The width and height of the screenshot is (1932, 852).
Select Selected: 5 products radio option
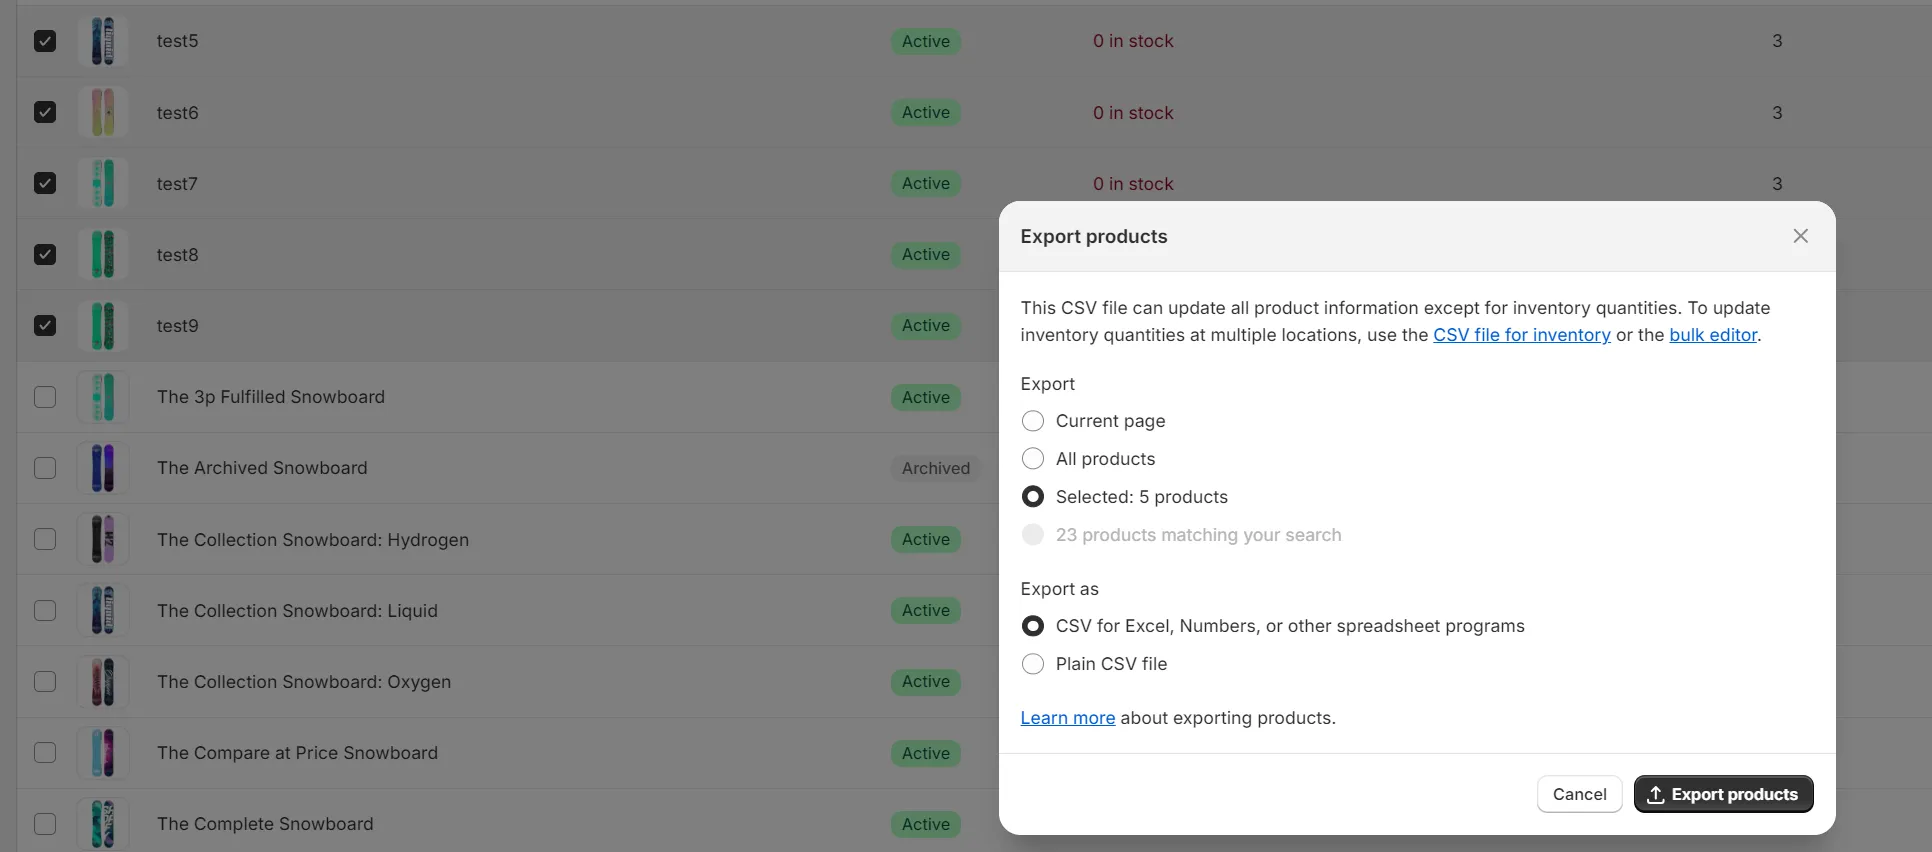(1033, 497)
